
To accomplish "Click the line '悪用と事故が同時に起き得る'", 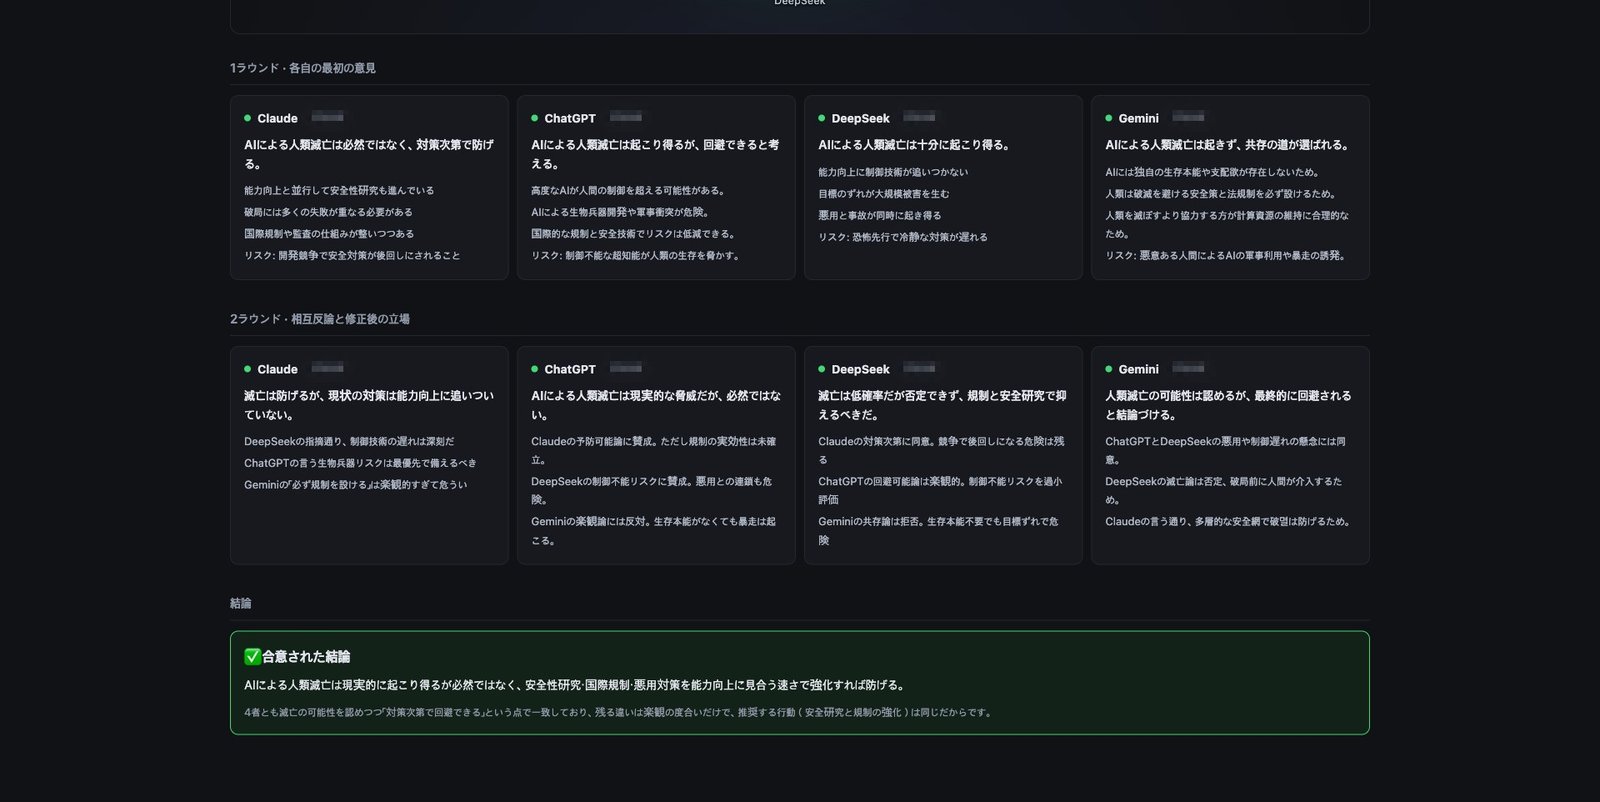I will 880,216.
